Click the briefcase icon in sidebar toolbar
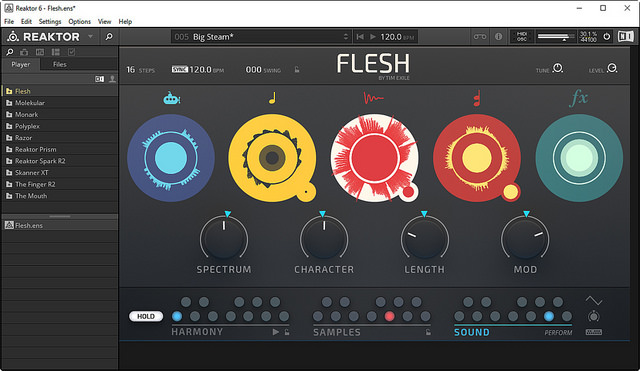This screenshot has width=640, height=371. point(24,52)
